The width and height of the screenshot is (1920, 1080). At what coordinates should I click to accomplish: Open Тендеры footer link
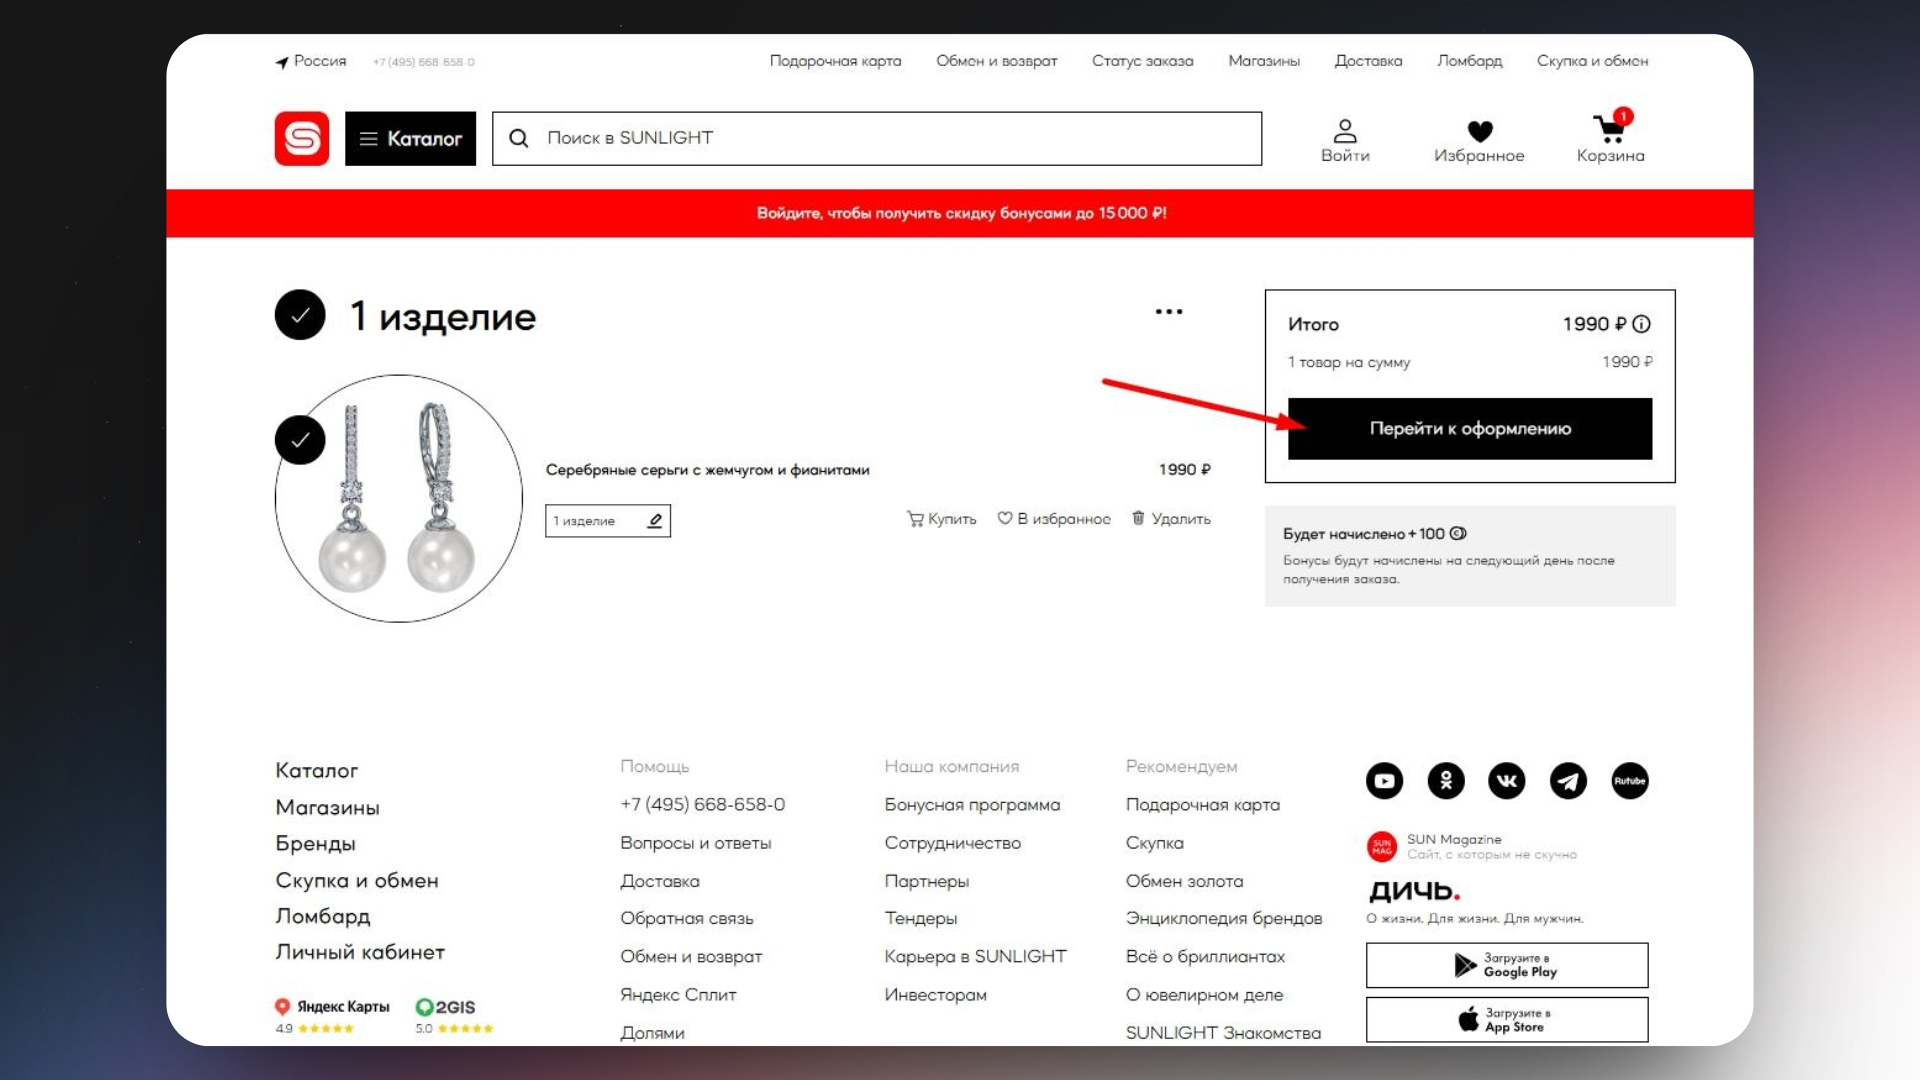click(x=921, y=918)
